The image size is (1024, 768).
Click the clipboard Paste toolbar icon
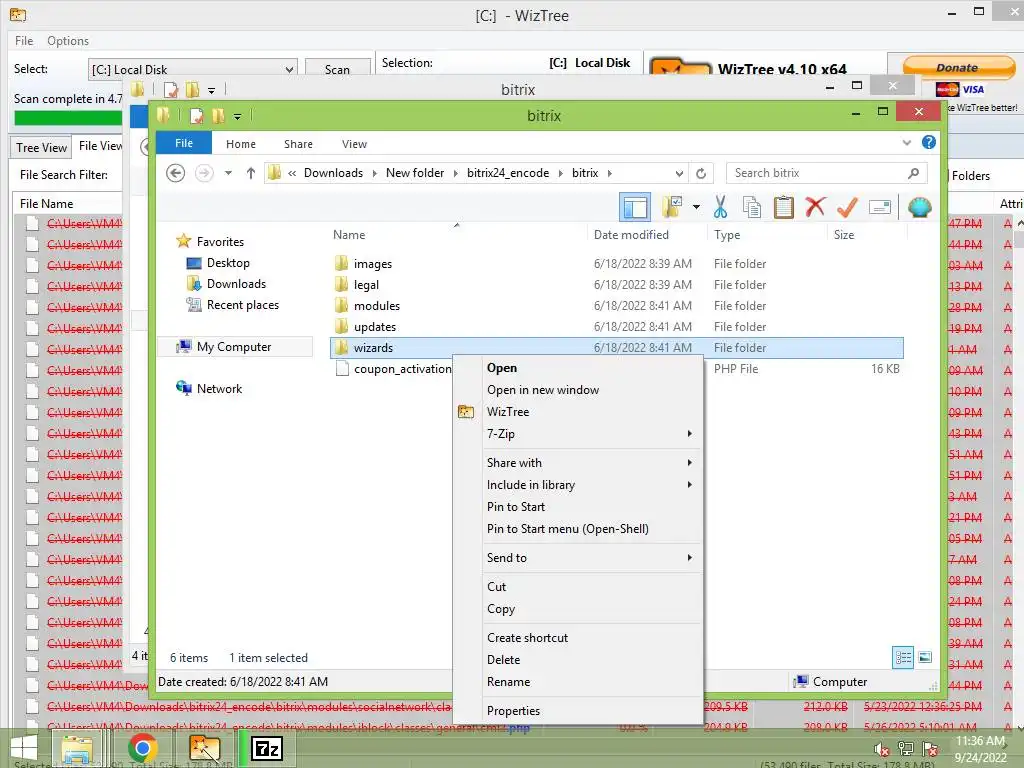click(x=784, y=208)
